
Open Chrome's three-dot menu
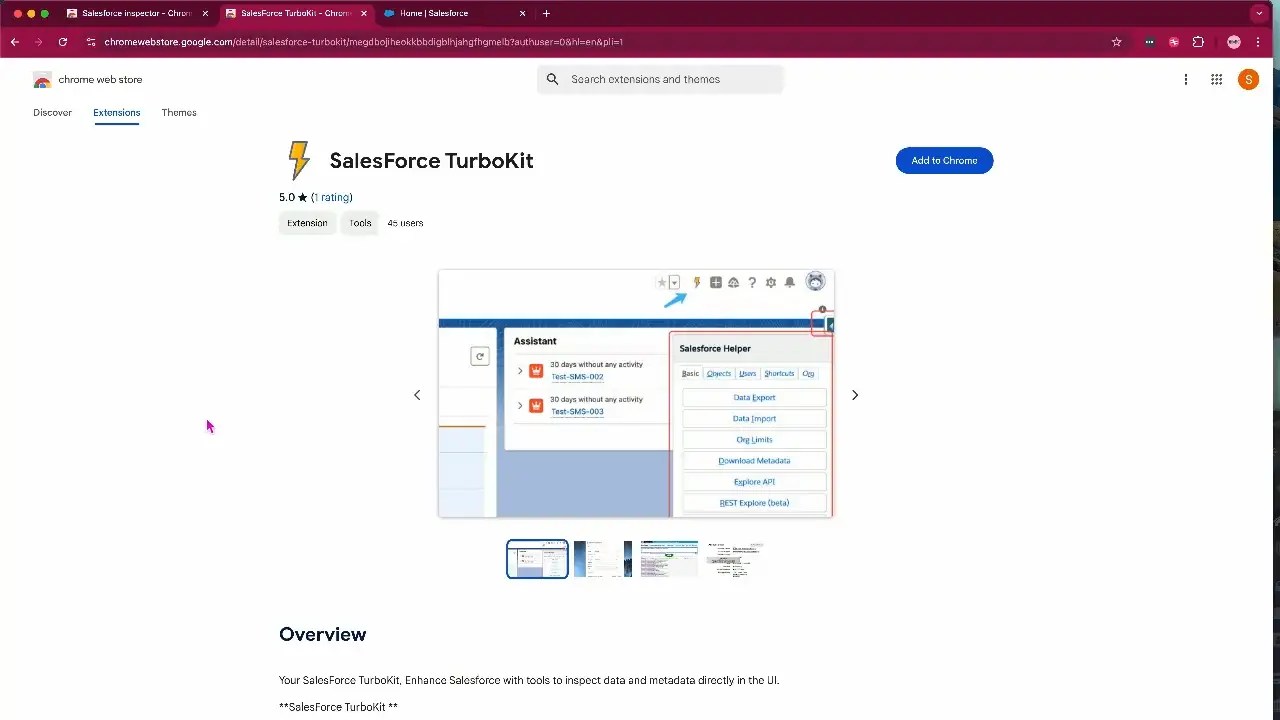coord(1258,42)
